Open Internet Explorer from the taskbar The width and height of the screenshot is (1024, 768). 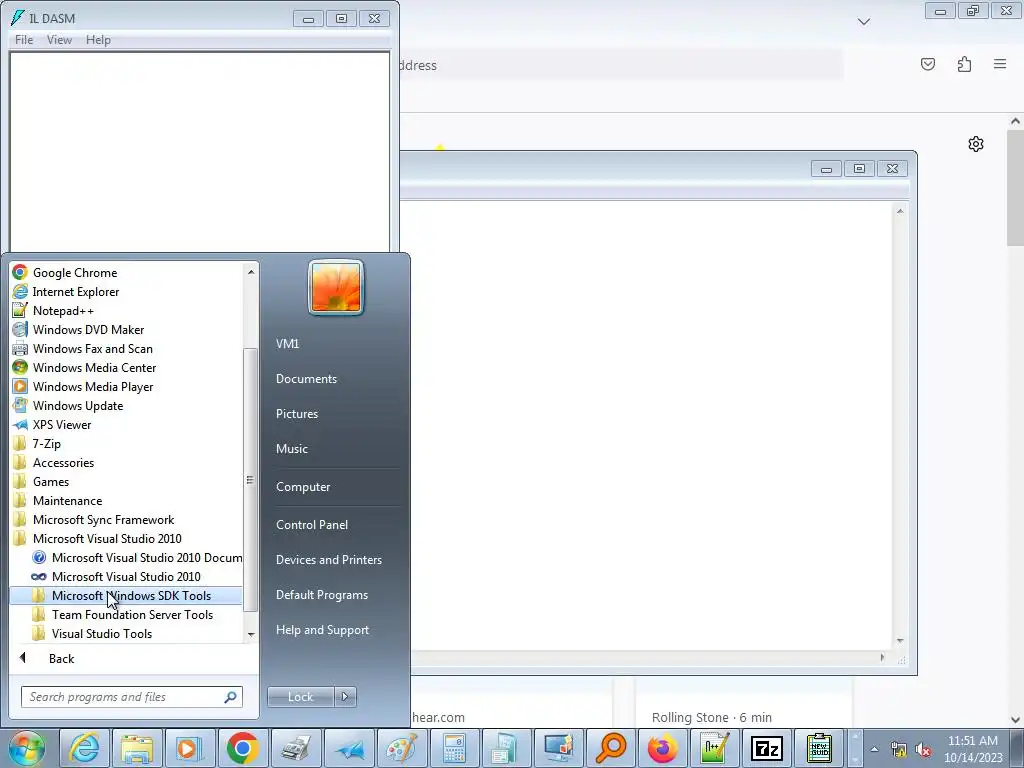(85, 748)
